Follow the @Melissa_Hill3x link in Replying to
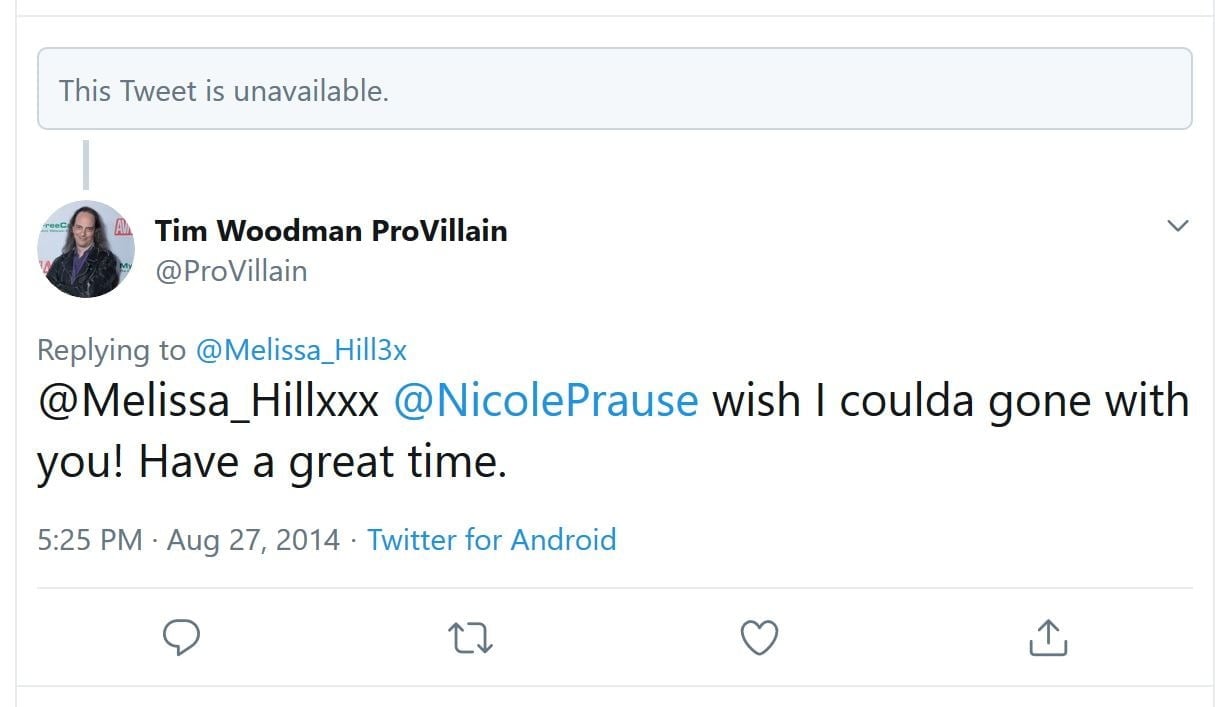1232x707 pixels. [301, 350]
